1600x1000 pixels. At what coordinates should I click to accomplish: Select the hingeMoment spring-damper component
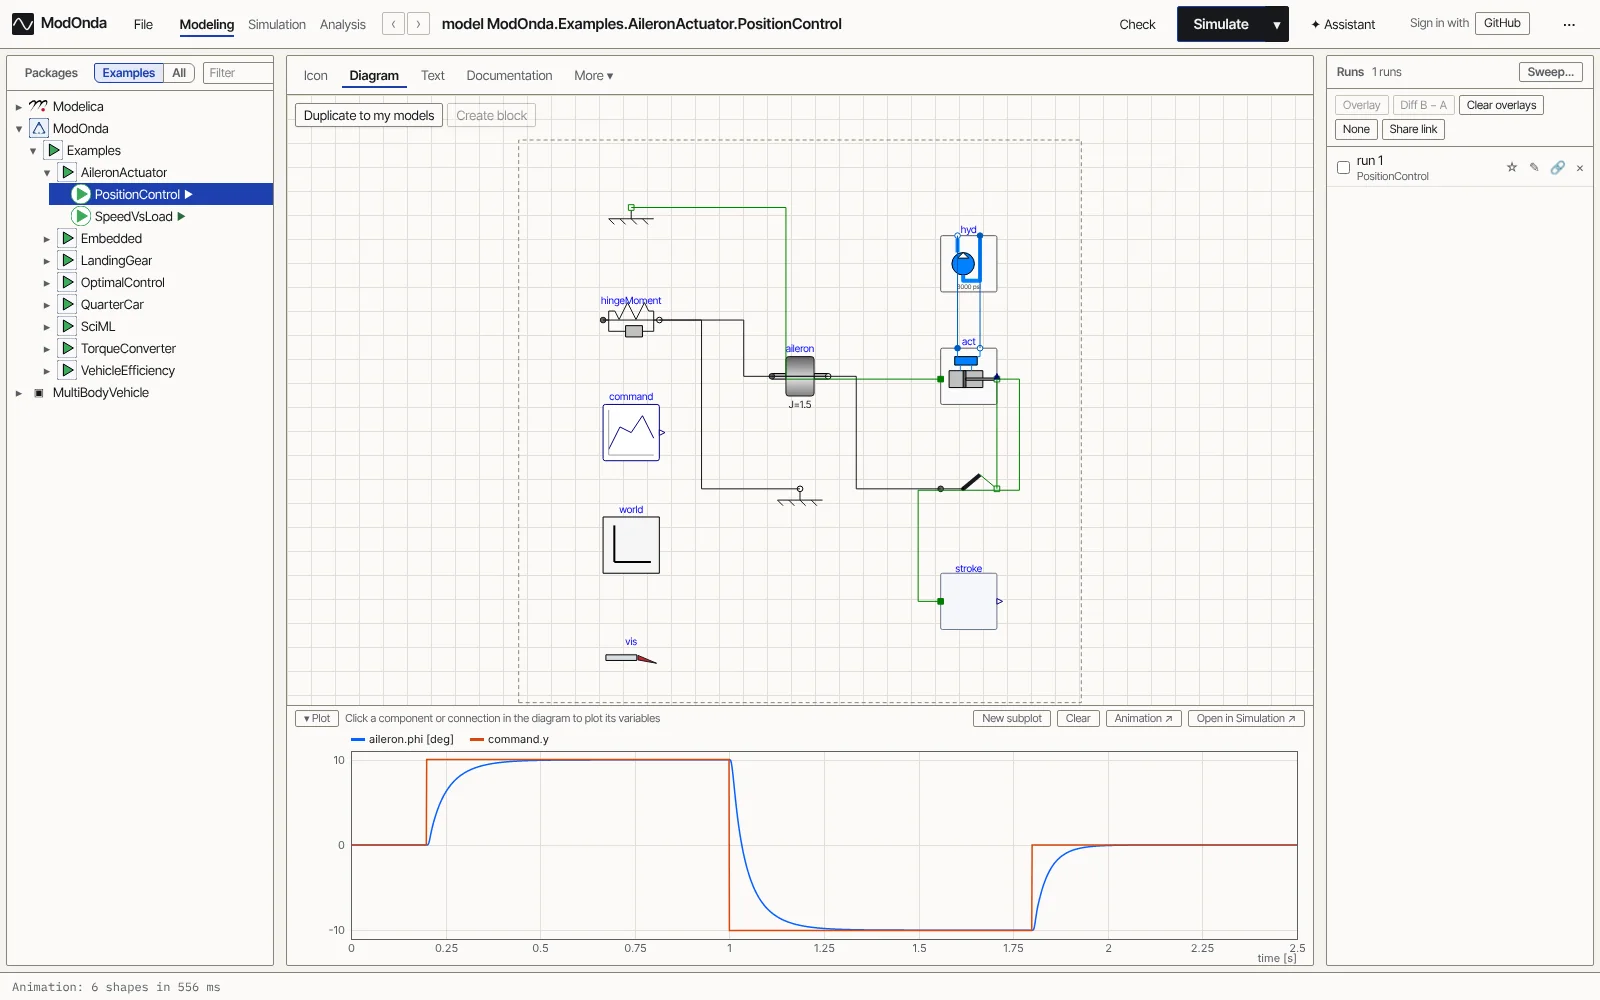(x=631, y=320)
